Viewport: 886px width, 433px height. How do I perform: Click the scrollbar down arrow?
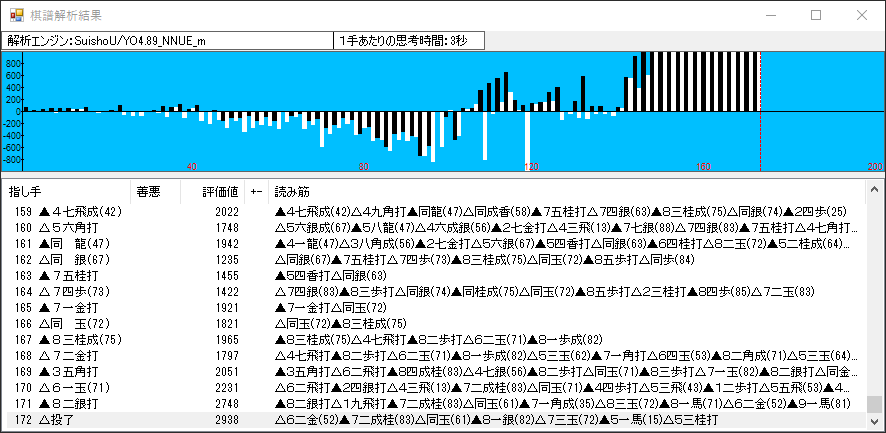874,421
